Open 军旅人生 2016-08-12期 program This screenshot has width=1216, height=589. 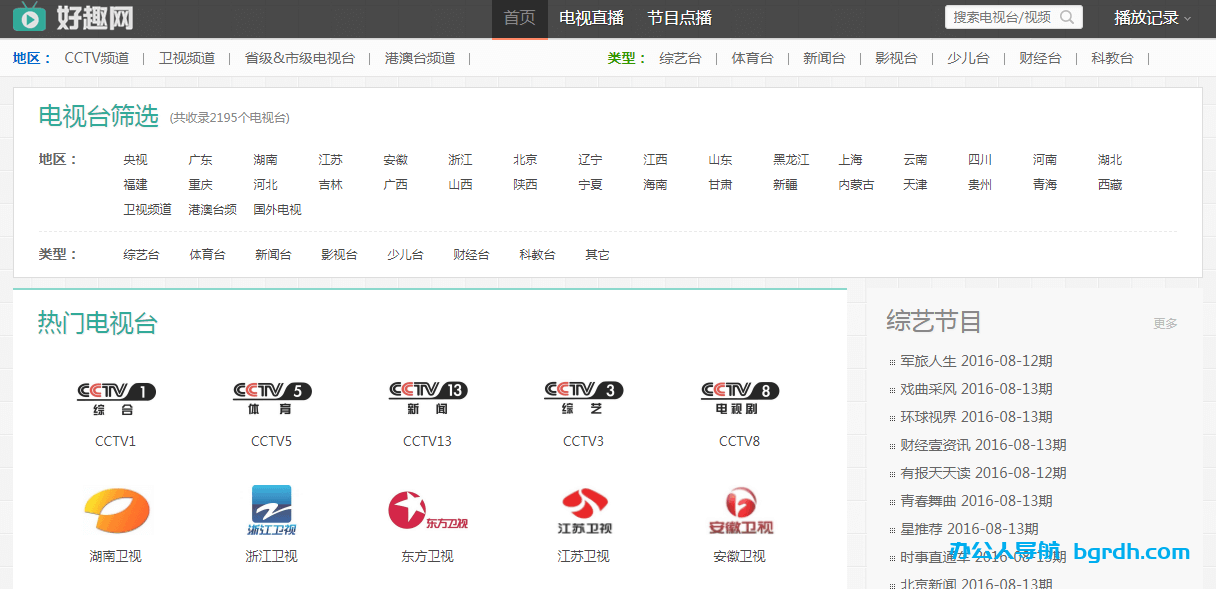coord(976,361)
